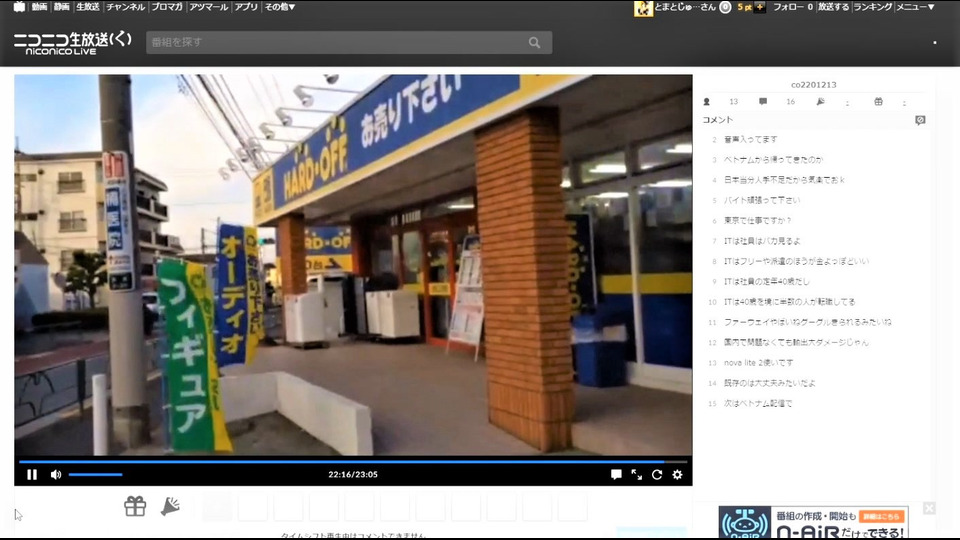Viewport: 960px width, 540px height.
Task: Open the フォロー link
Action: (x=792, y=7)
